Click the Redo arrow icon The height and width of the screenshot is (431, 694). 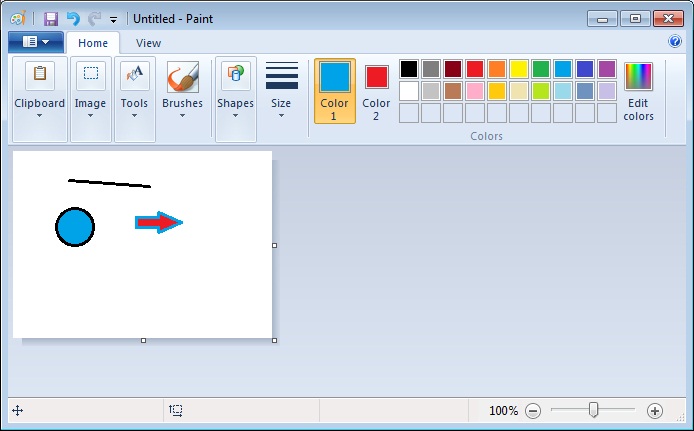pyautogui.click(x=94, y=19)
